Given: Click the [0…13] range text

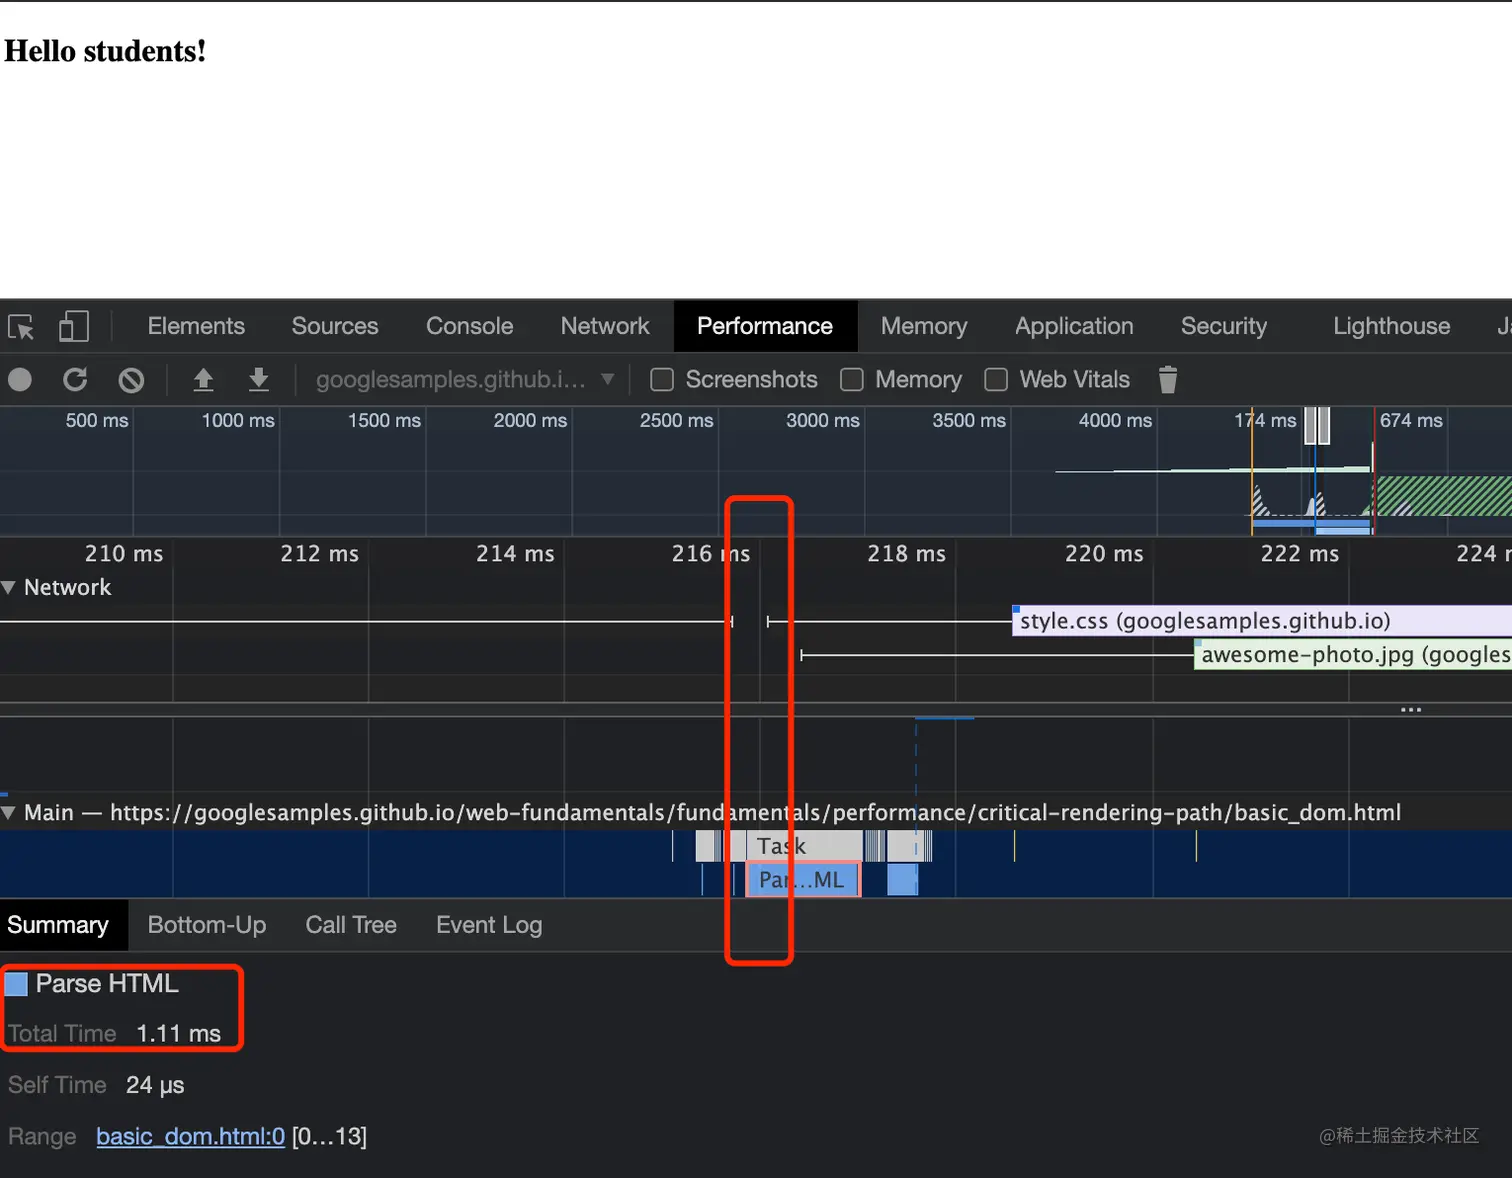Looking at the screenshot, I should 329,1137.
